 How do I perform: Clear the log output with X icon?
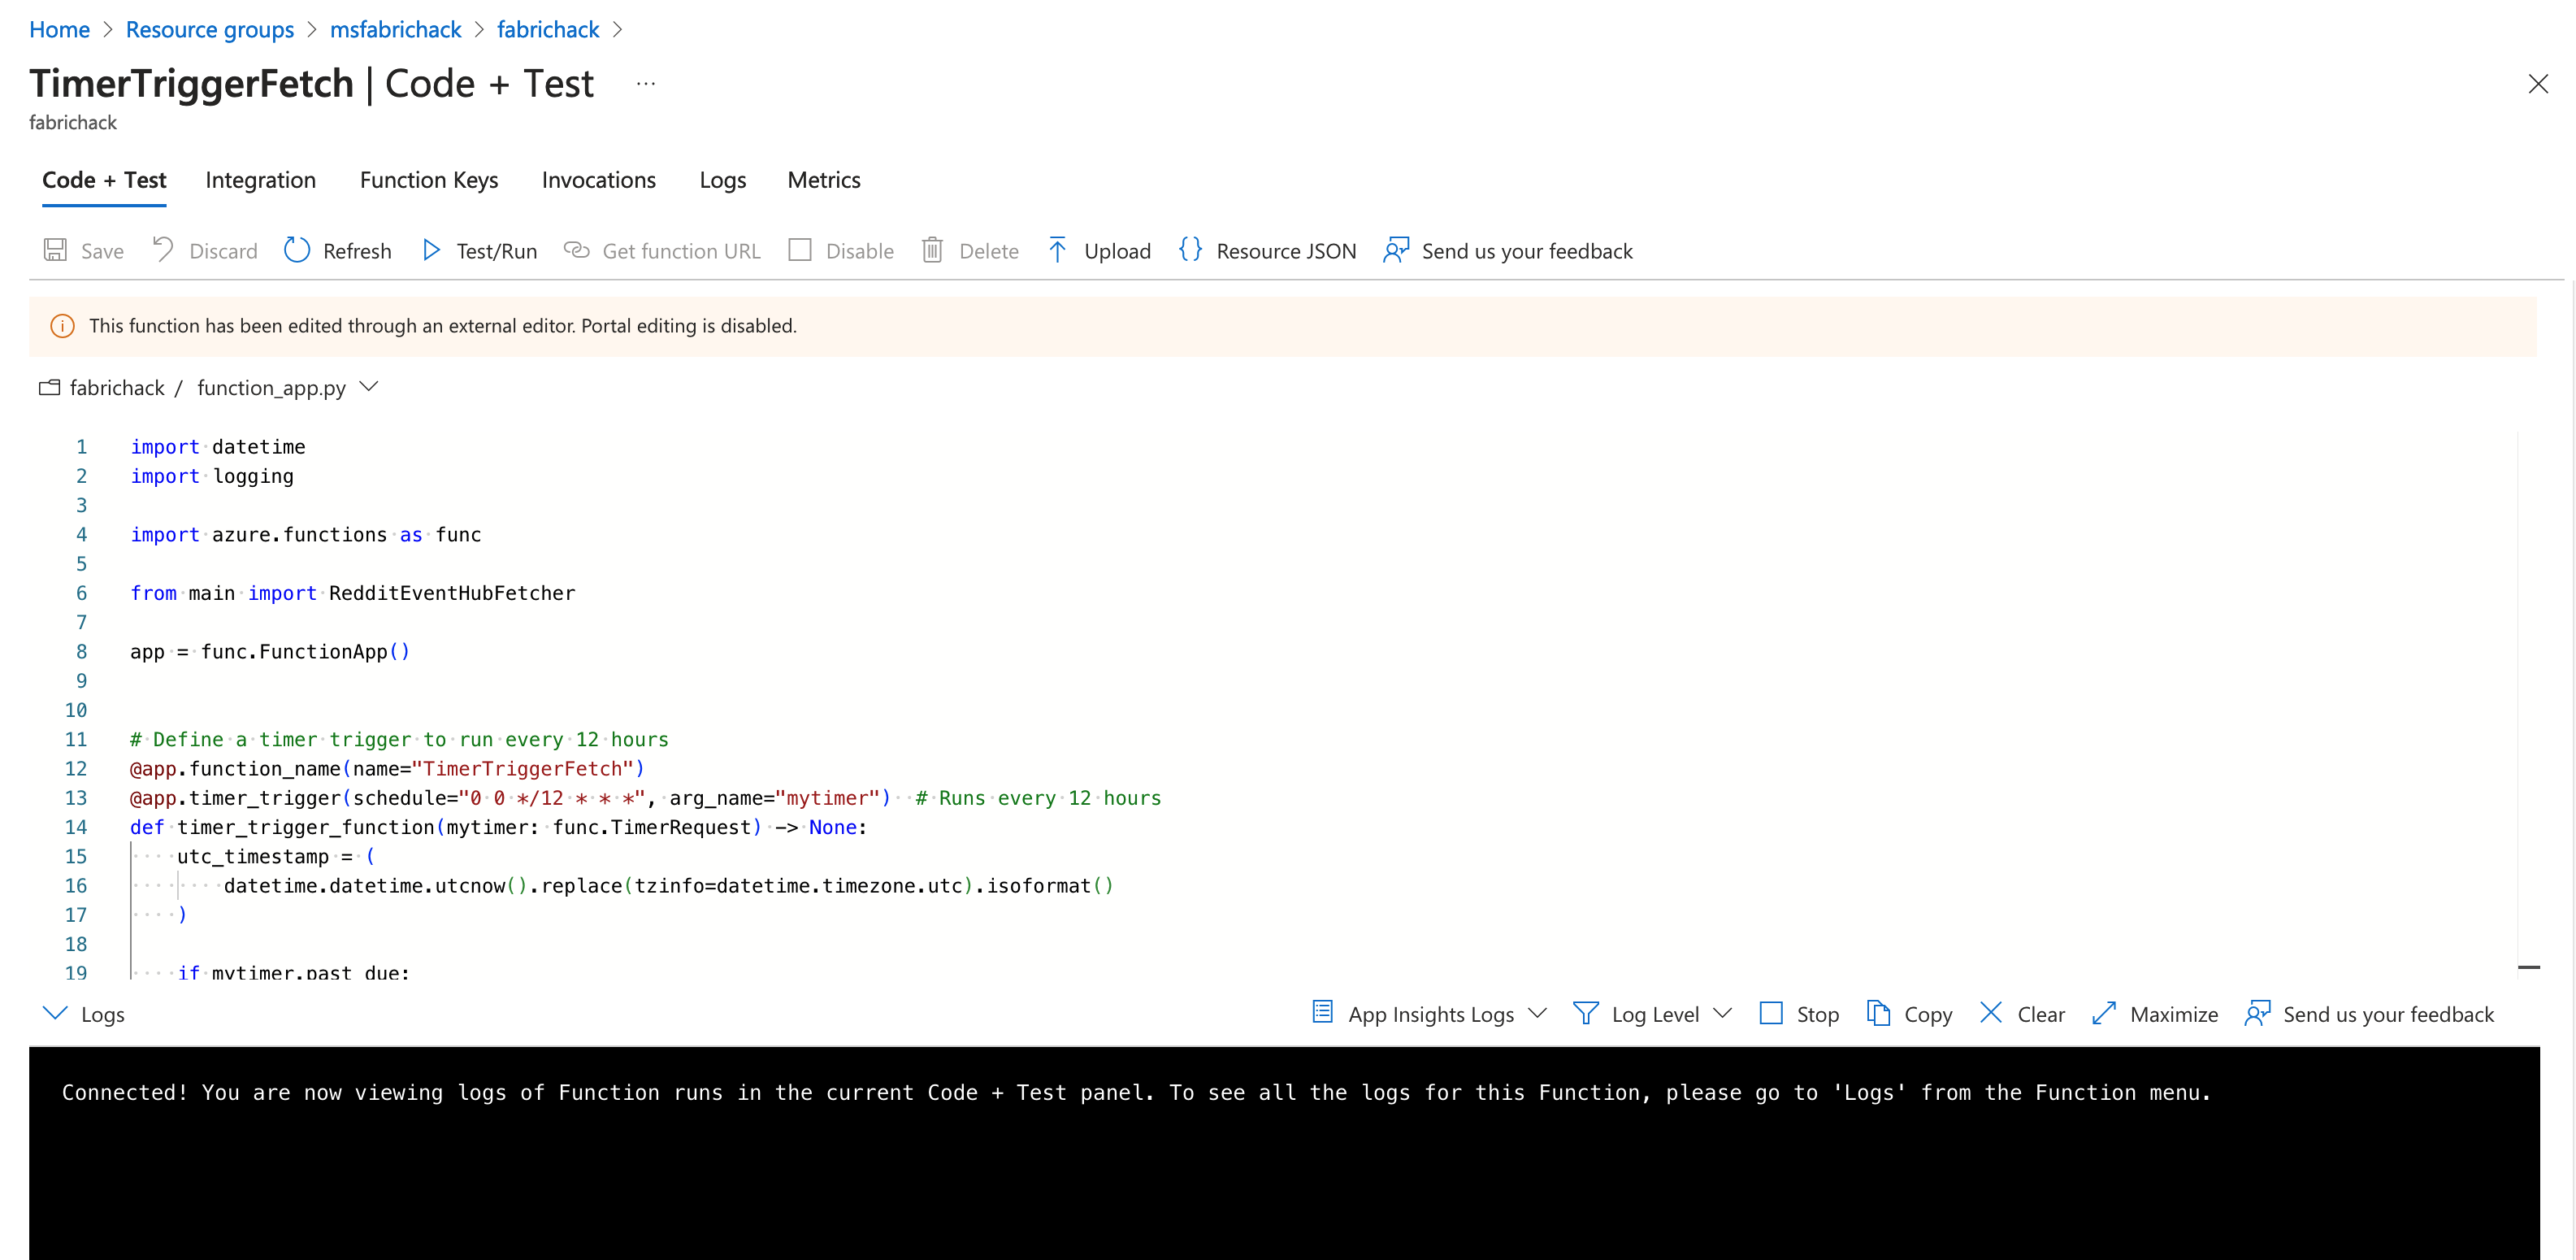click(x=1991, y=1014)
